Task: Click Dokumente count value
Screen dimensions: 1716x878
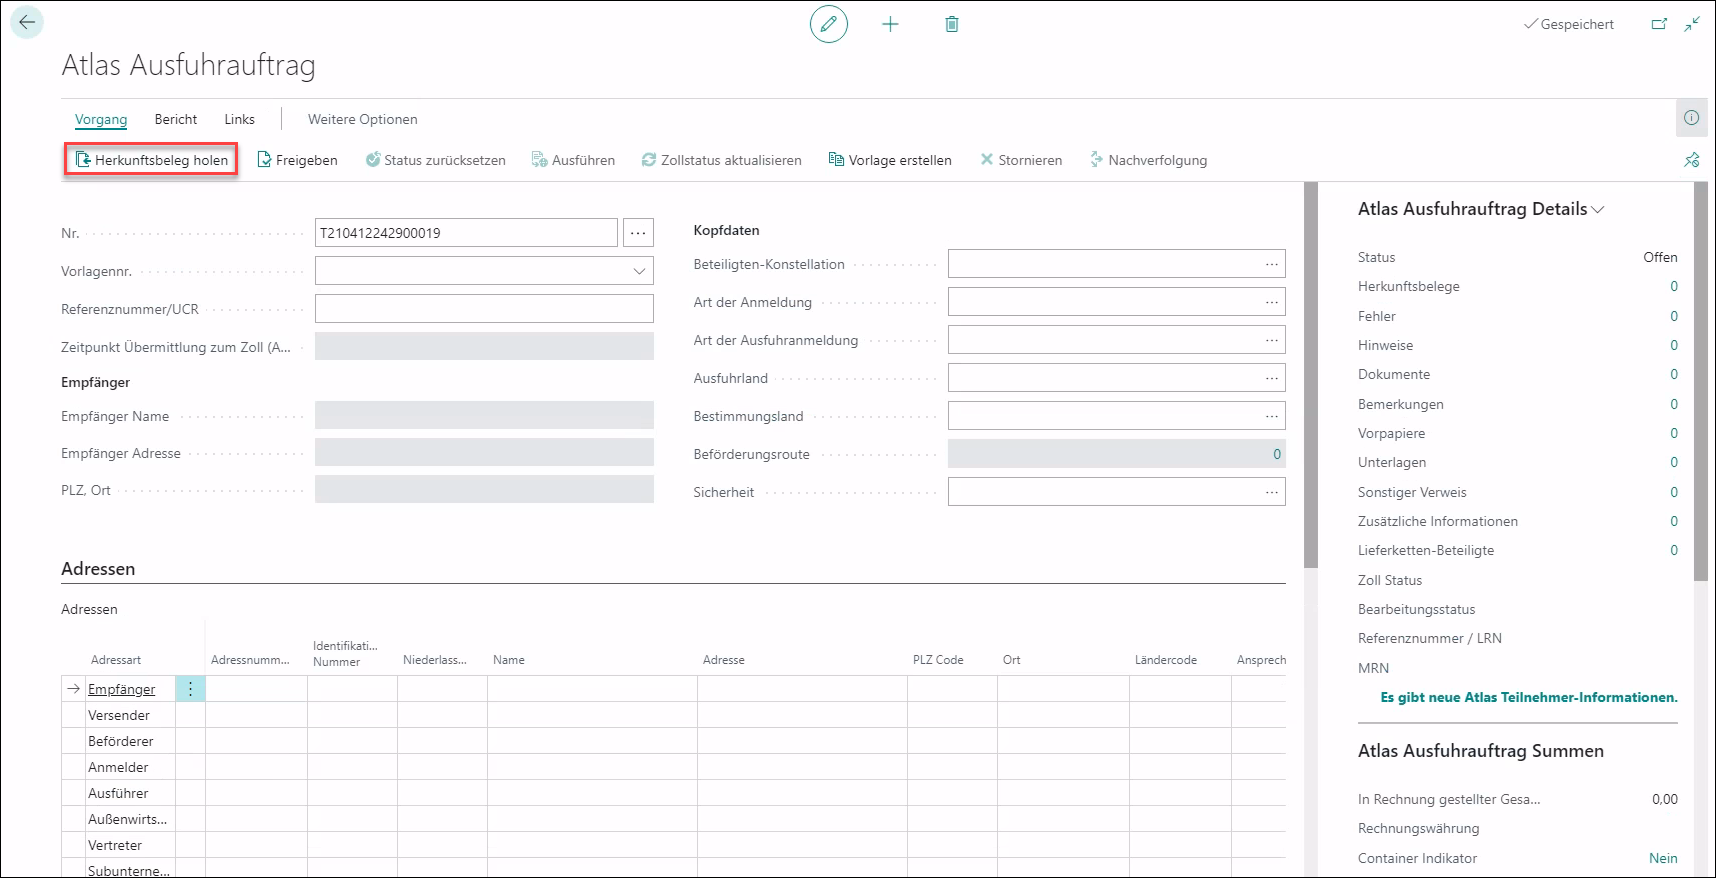Action: tap(1674, 374)
